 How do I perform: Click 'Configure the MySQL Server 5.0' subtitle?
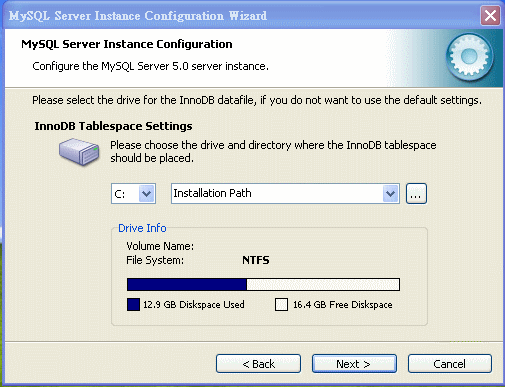(x=150, y=66)
